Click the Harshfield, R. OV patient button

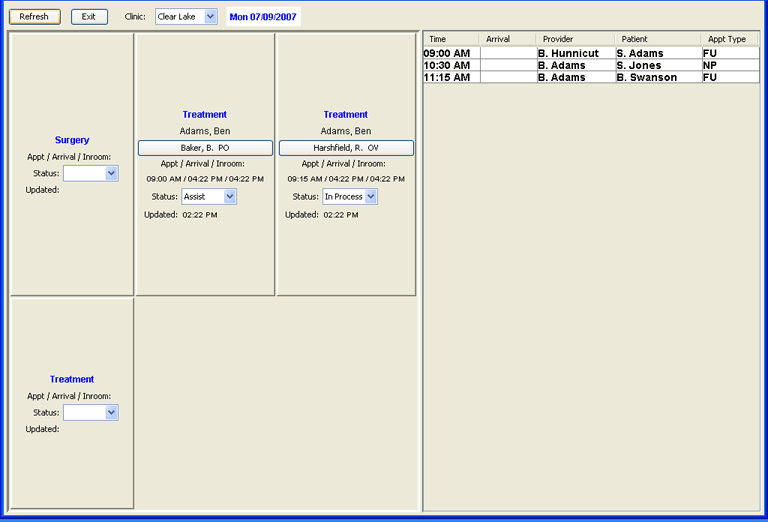point(346,147)
